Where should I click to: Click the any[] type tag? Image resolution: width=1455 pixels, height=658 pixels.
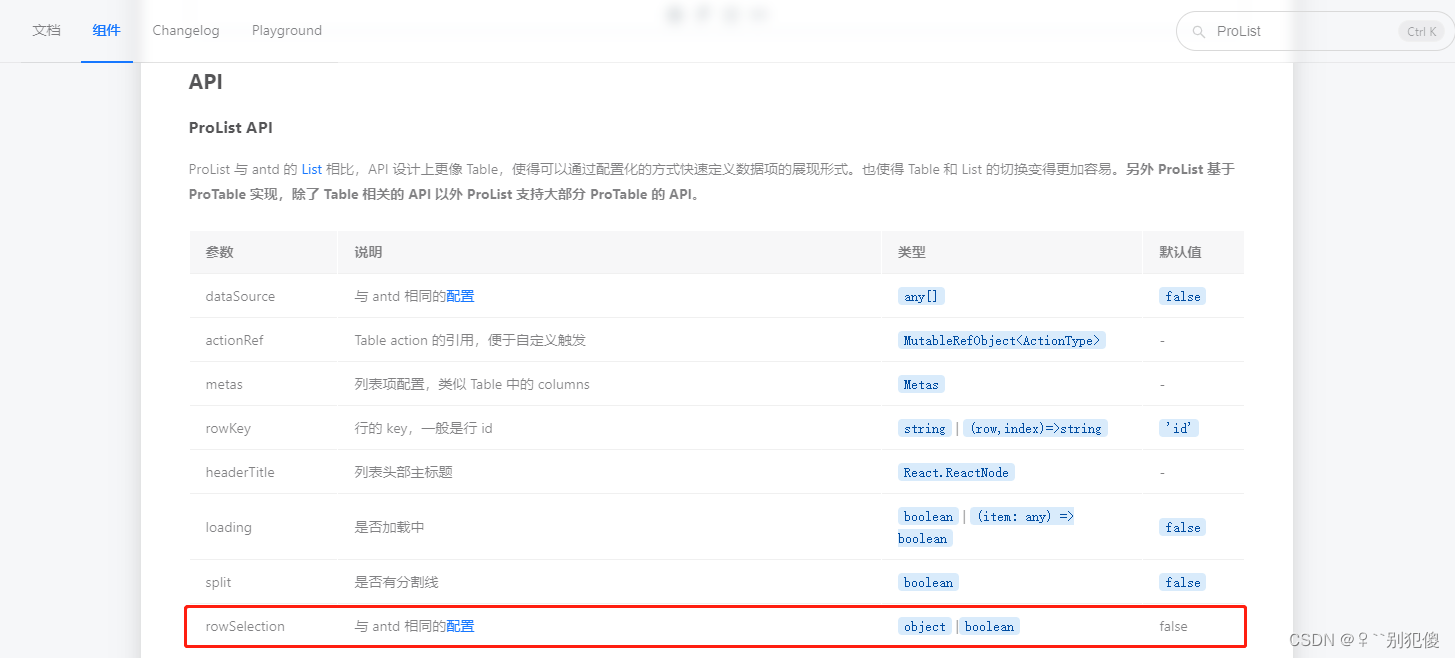click(920, 296)
